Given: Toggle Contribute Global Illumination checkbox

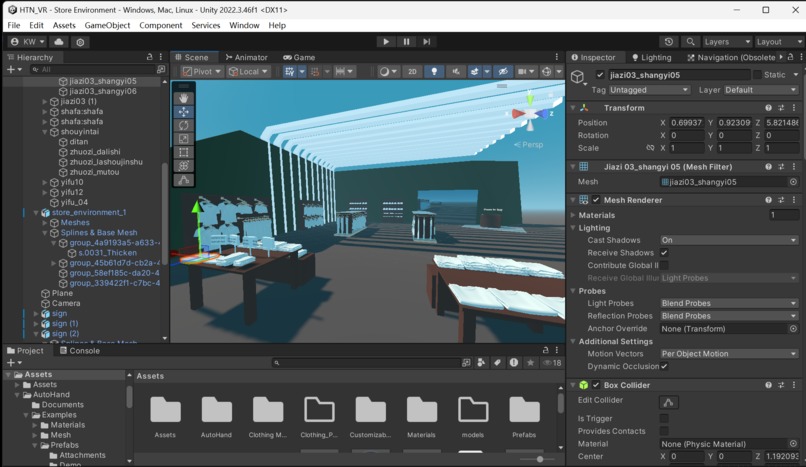Looking at the screenshot, I should (x=664, y=265).
